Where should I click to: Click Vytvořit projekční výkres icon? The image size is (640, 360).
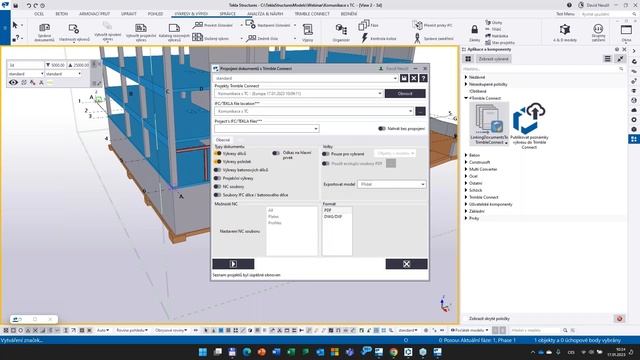pos(141,28)
